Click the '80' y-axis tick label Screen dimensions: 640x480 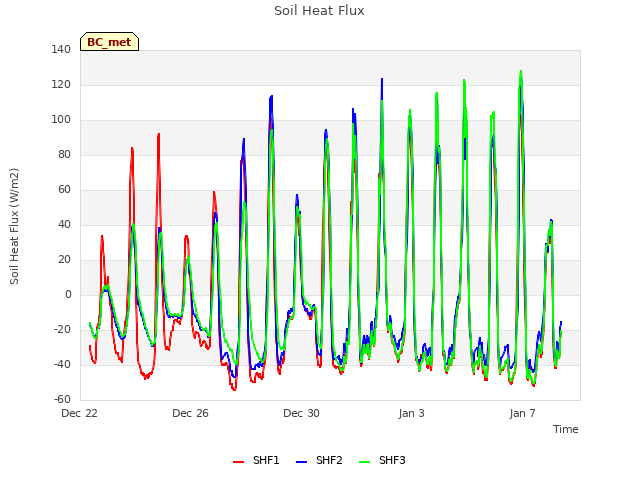point(64,155)
